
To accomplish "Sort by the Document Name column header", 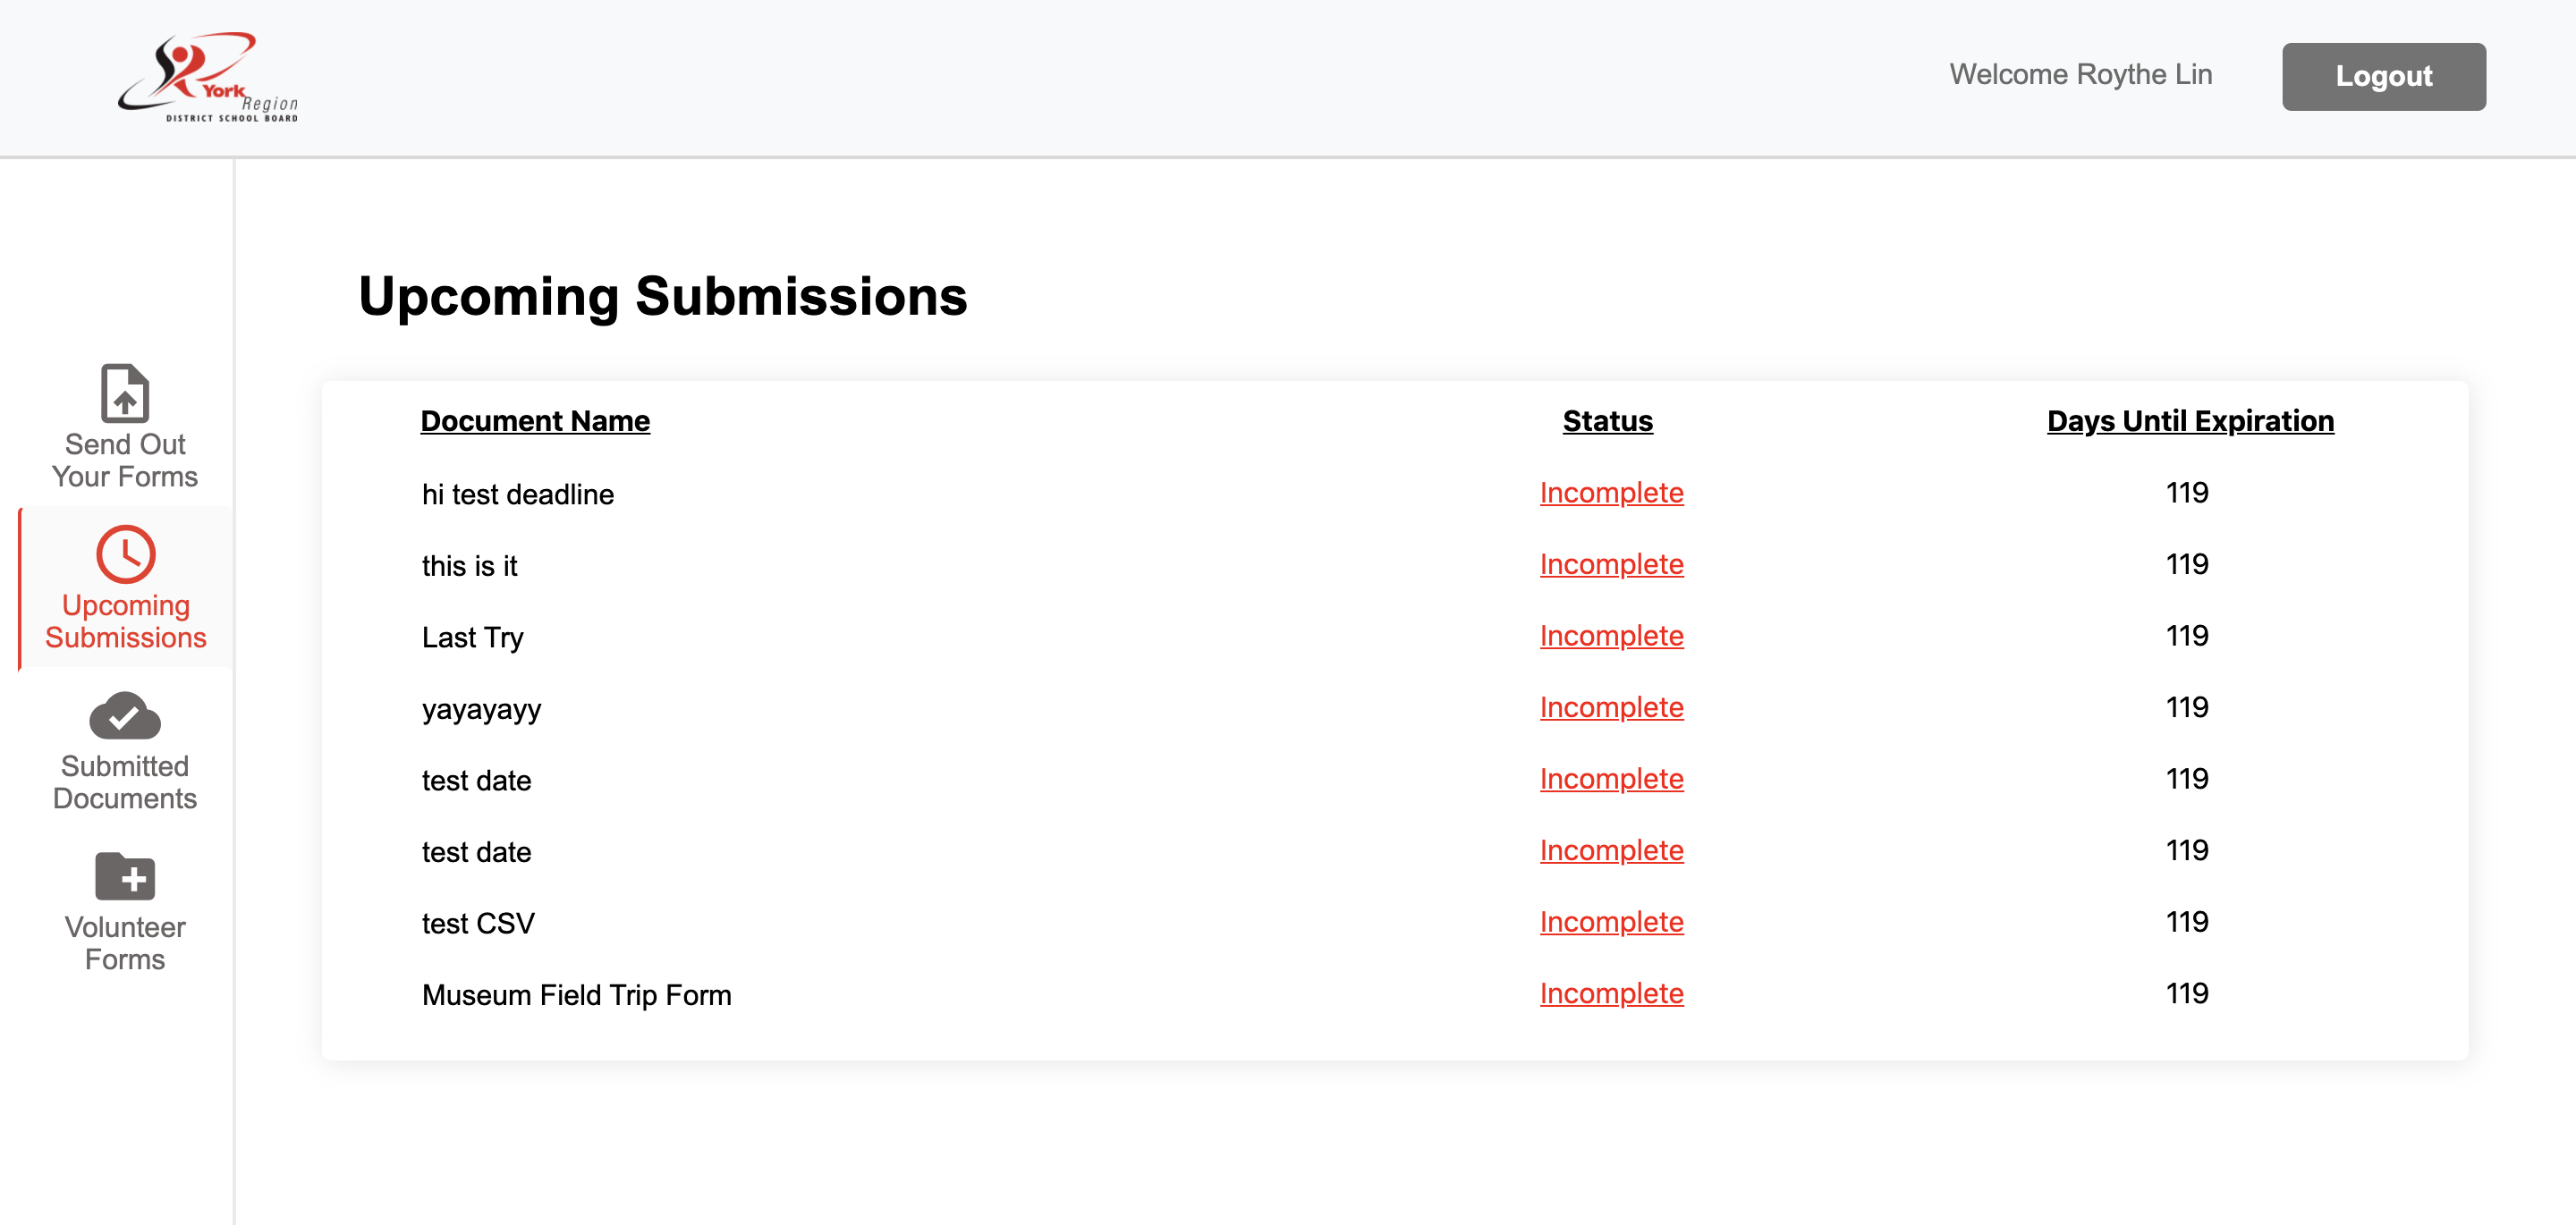I will point(535,421).
